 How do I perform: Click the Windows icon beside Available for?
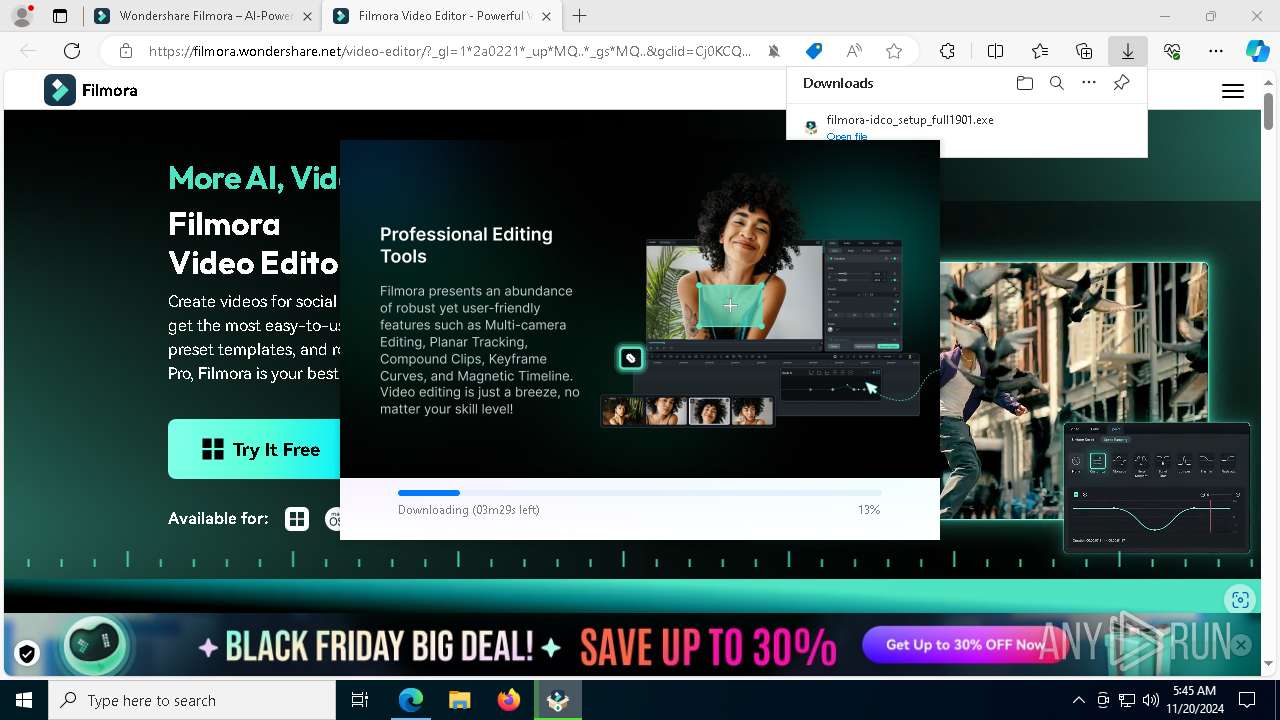tap(297, 519)
